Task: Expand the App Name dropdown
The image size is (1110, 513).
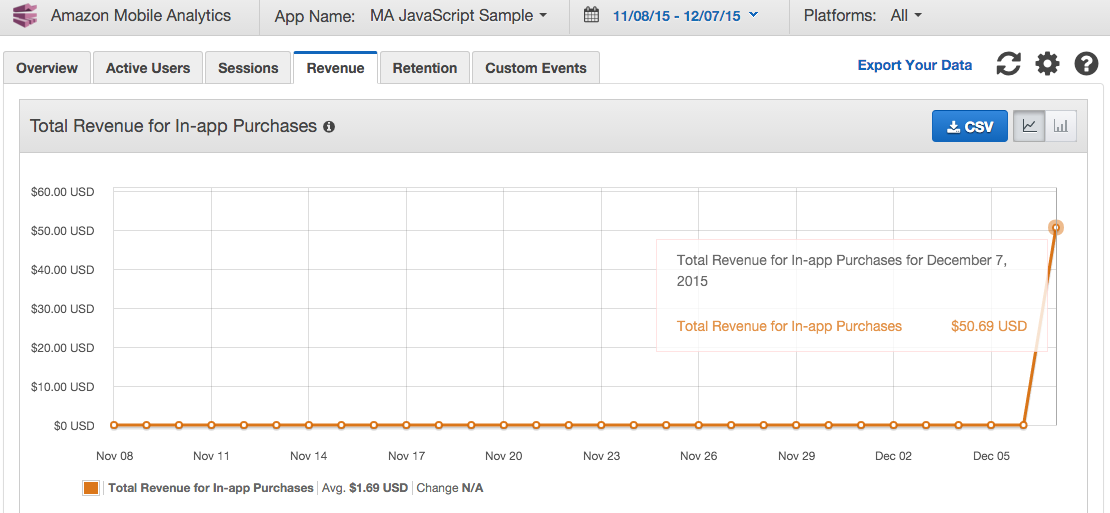Action: tap(458, 16)
